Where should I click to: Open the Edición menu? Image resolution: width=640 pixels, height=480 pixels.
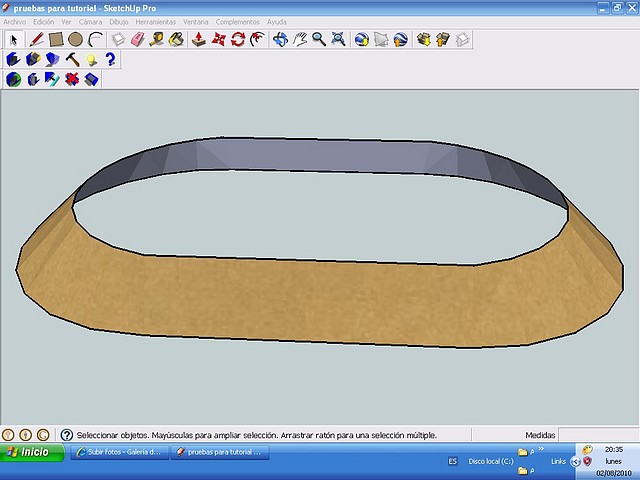(x=44, y=22)
